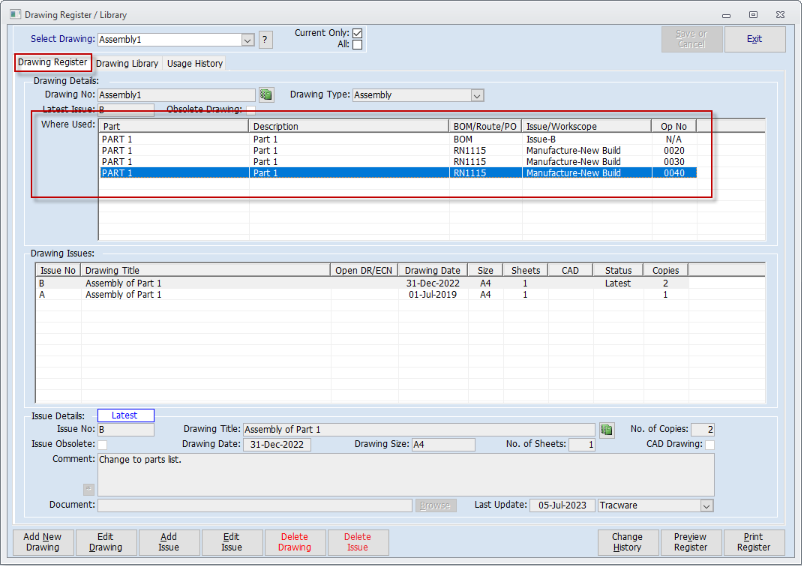
Task: Tick the All checkbox
Action: 357,45
